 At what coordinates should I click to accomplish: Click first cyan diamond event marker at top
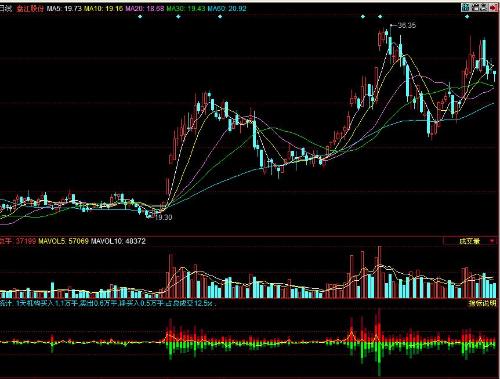(x=140, y=16)
